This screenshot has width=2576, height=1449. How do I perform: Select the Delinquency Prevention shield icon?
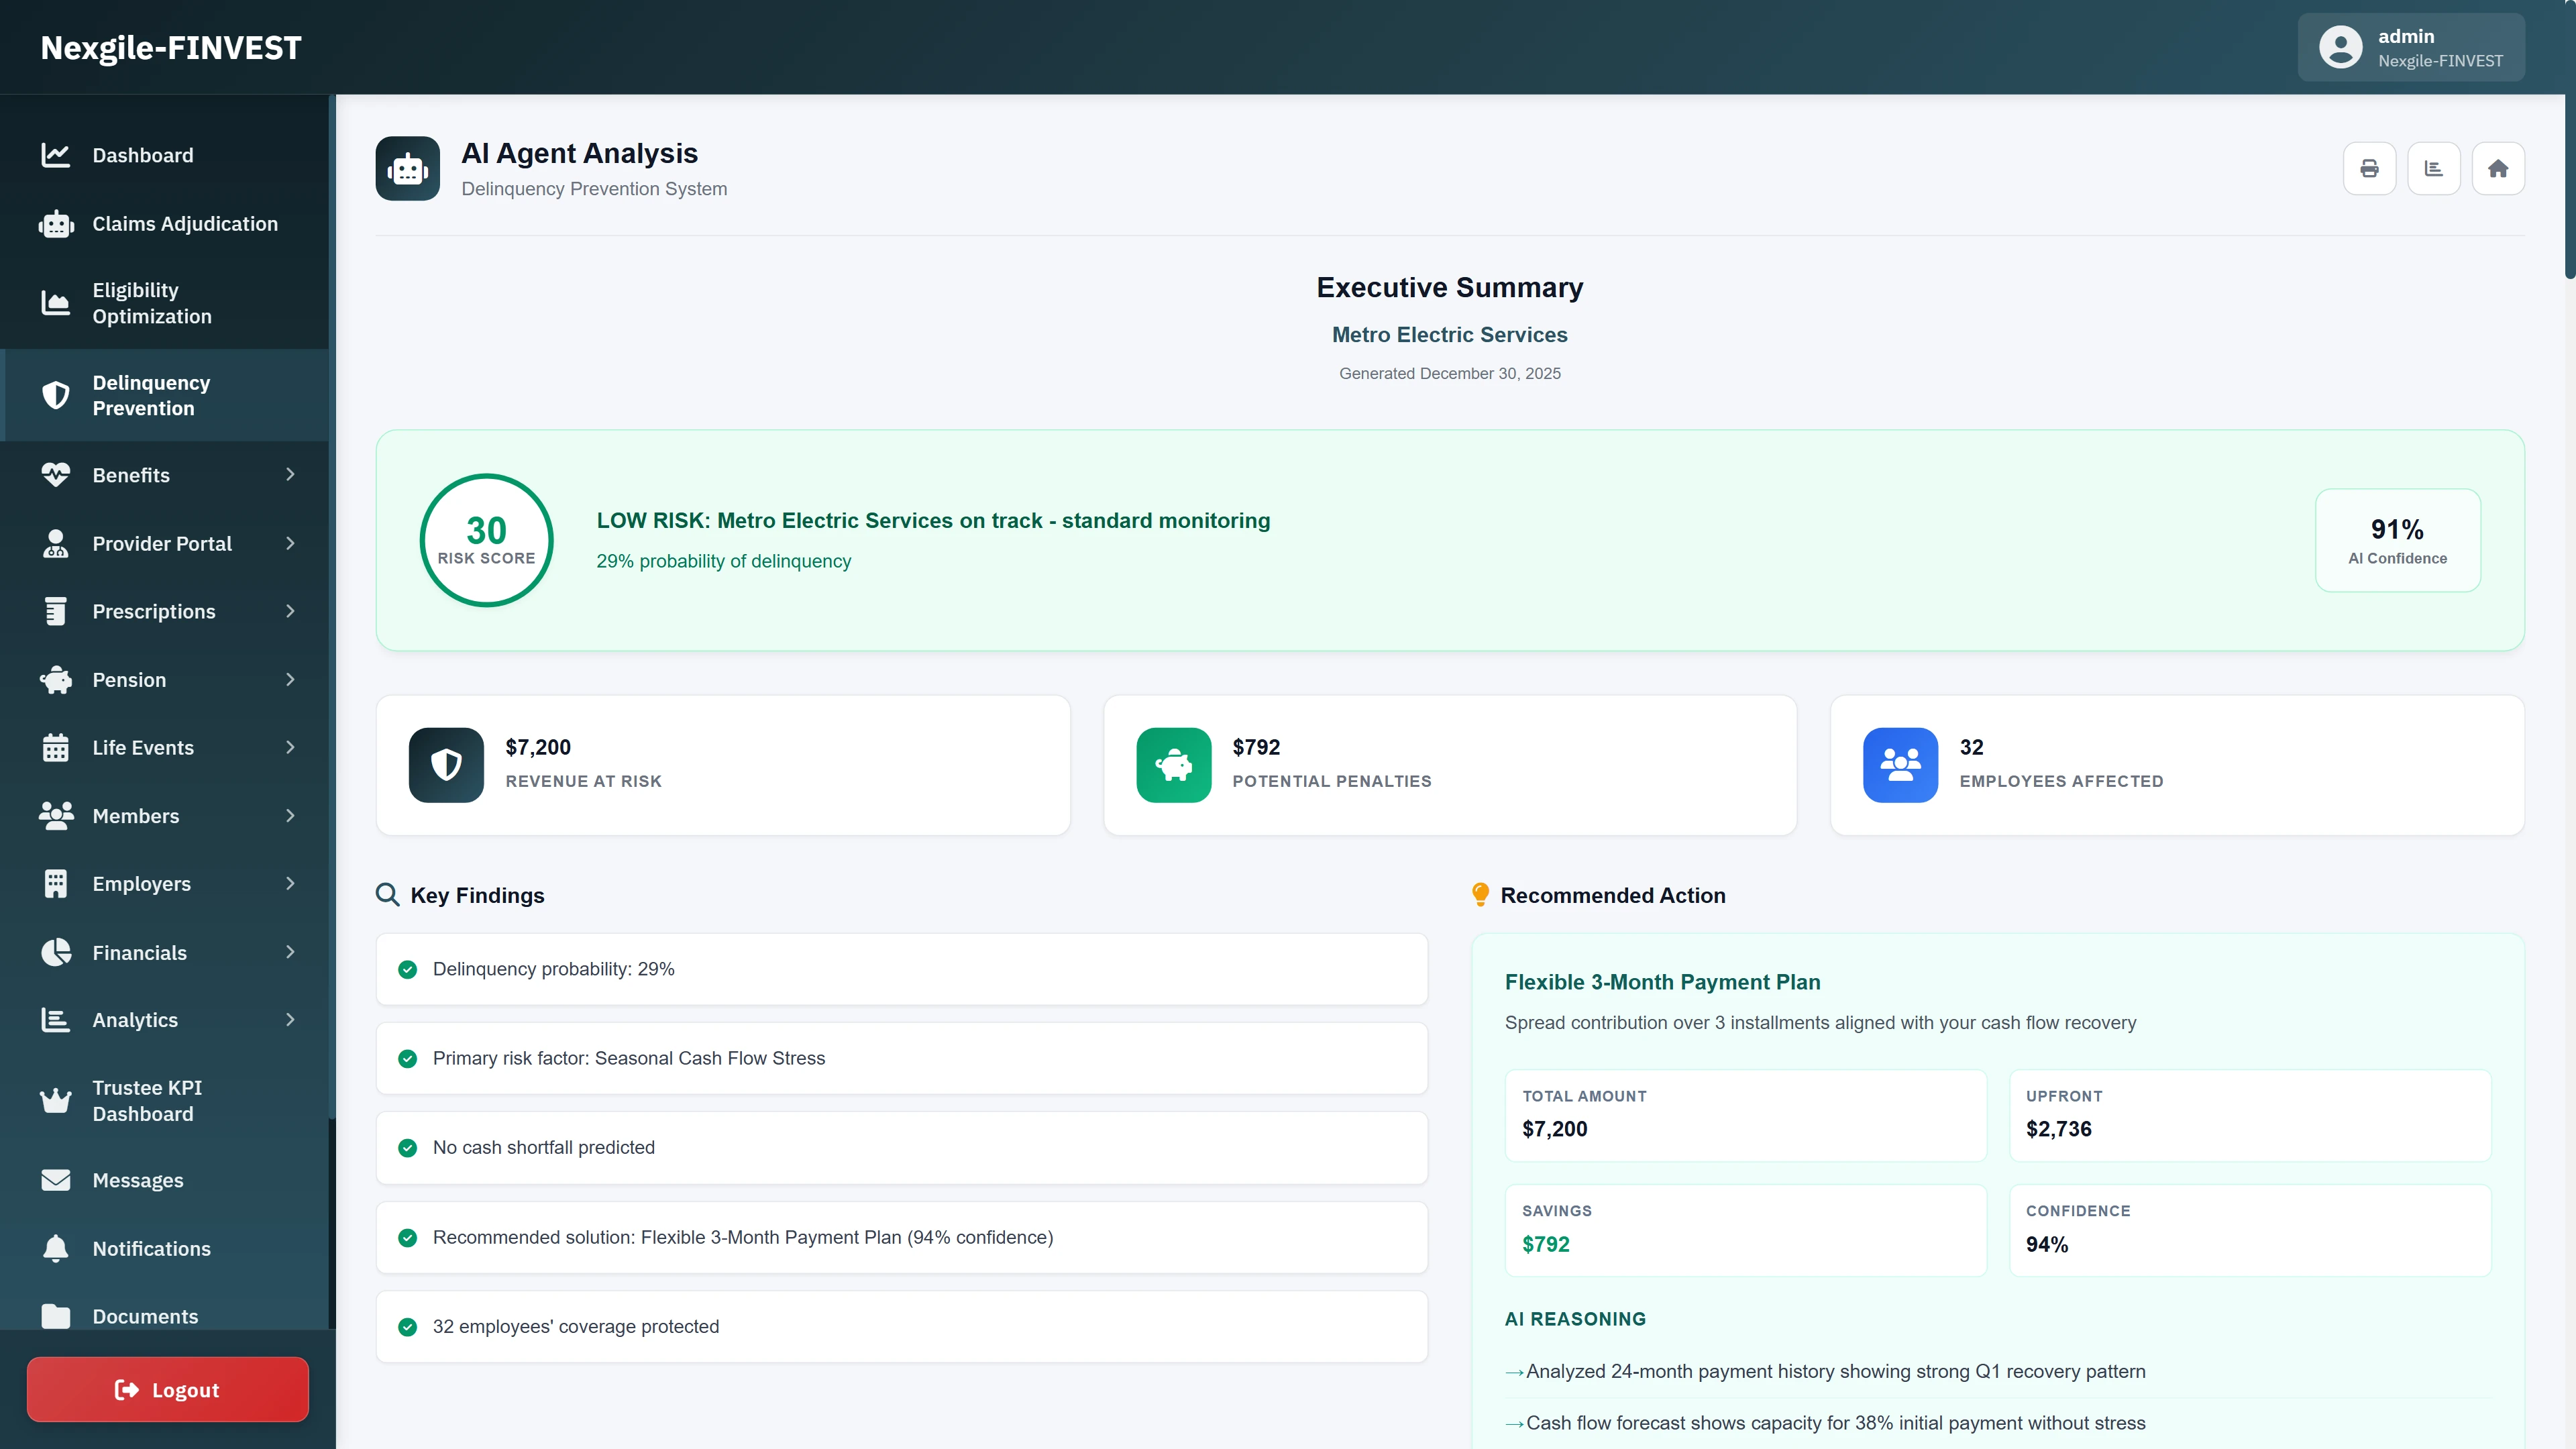55,395
